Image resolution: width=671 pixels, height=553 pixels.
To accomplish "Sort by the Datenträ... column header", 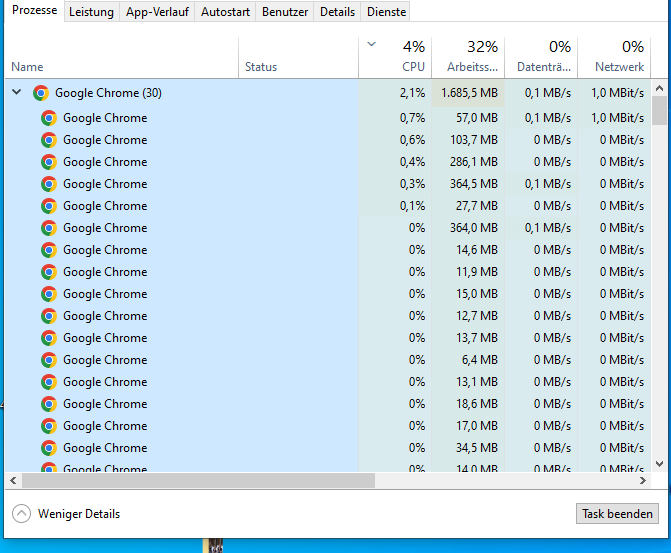I will click(x=541, y=58).
